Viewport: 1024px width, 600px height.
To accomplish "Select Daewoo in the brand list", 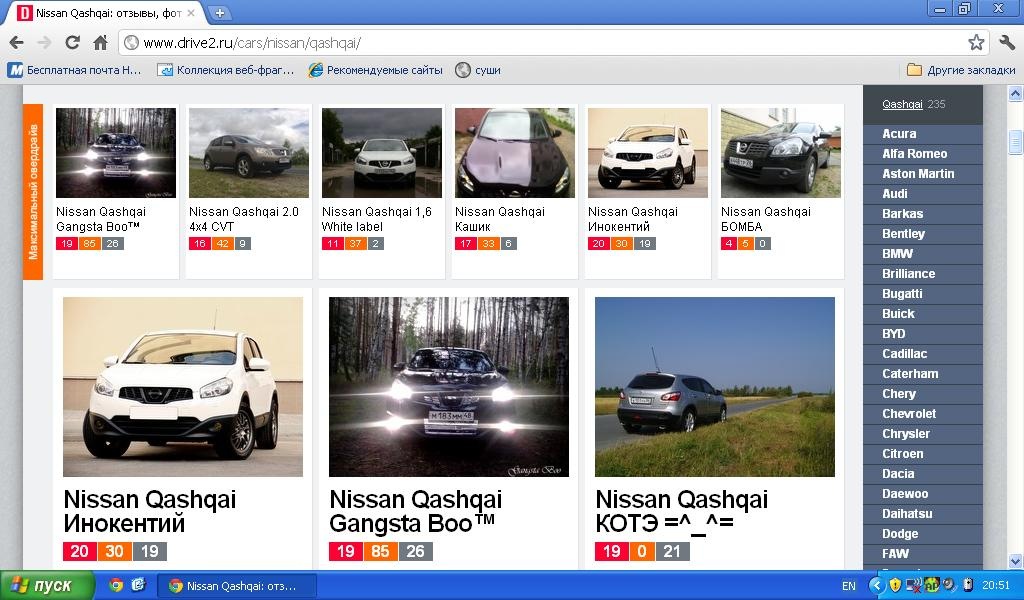I will pos(923,494).
